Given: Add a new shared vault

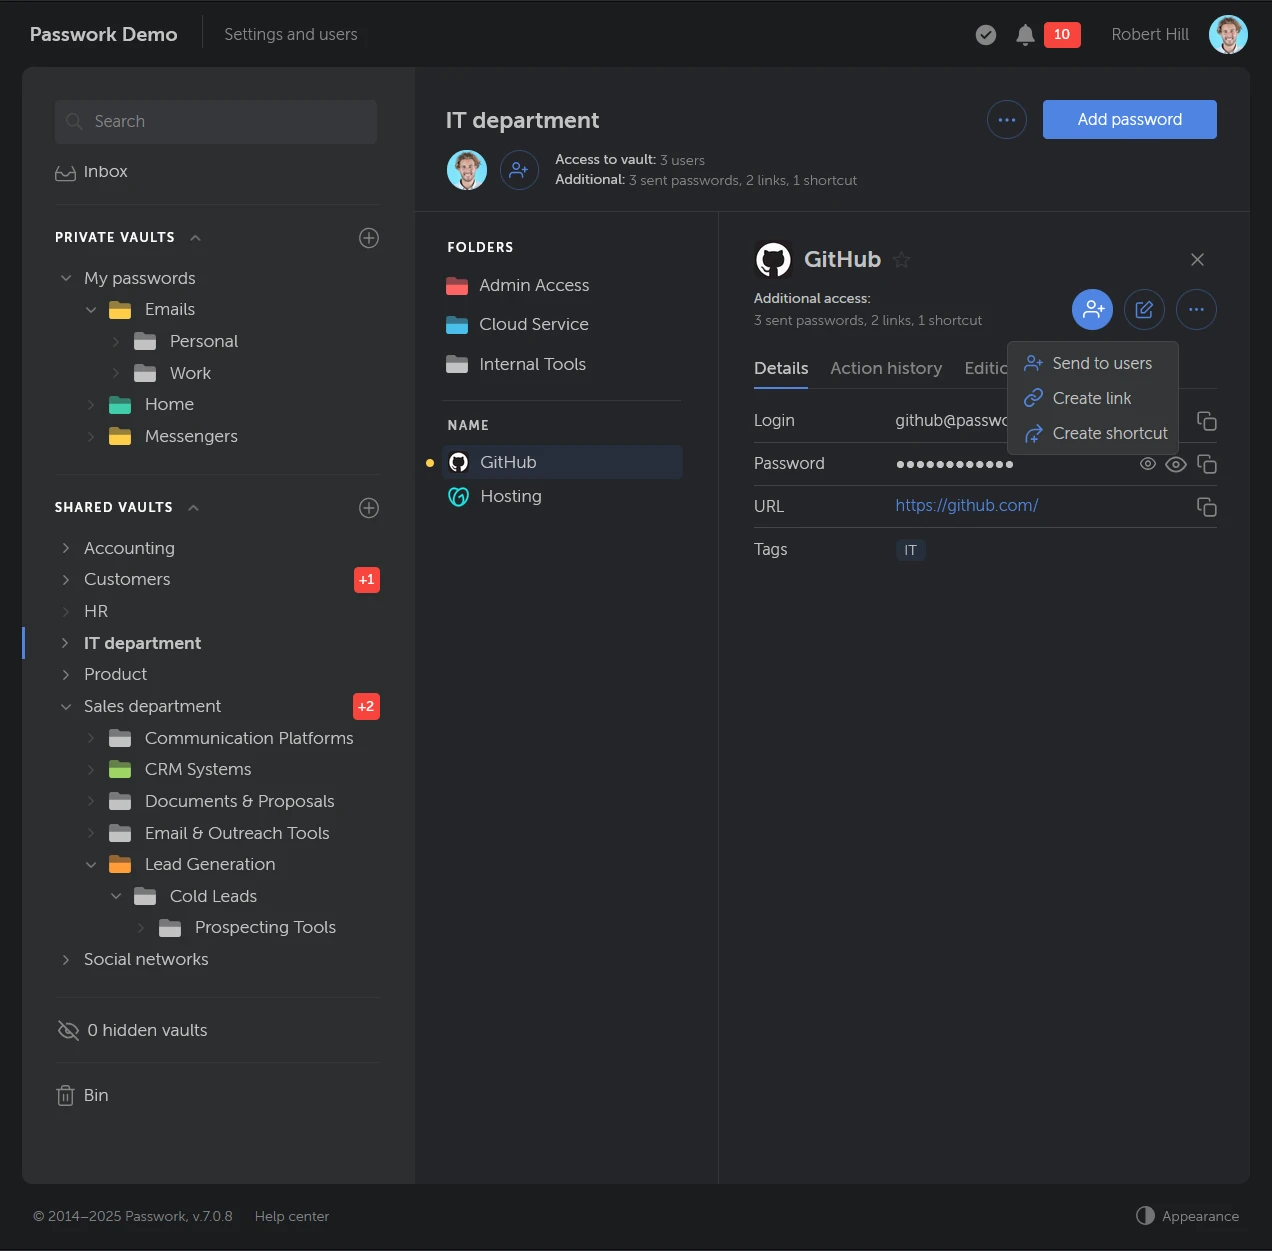Looking at the screenshot, I should click(x=369, y=508).
